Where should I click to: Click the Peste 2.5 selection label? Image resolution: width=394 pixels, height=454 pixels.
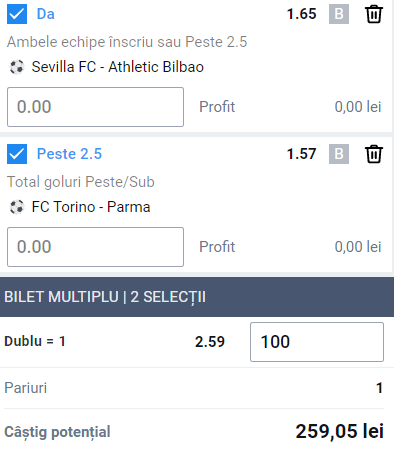[69, 154]
